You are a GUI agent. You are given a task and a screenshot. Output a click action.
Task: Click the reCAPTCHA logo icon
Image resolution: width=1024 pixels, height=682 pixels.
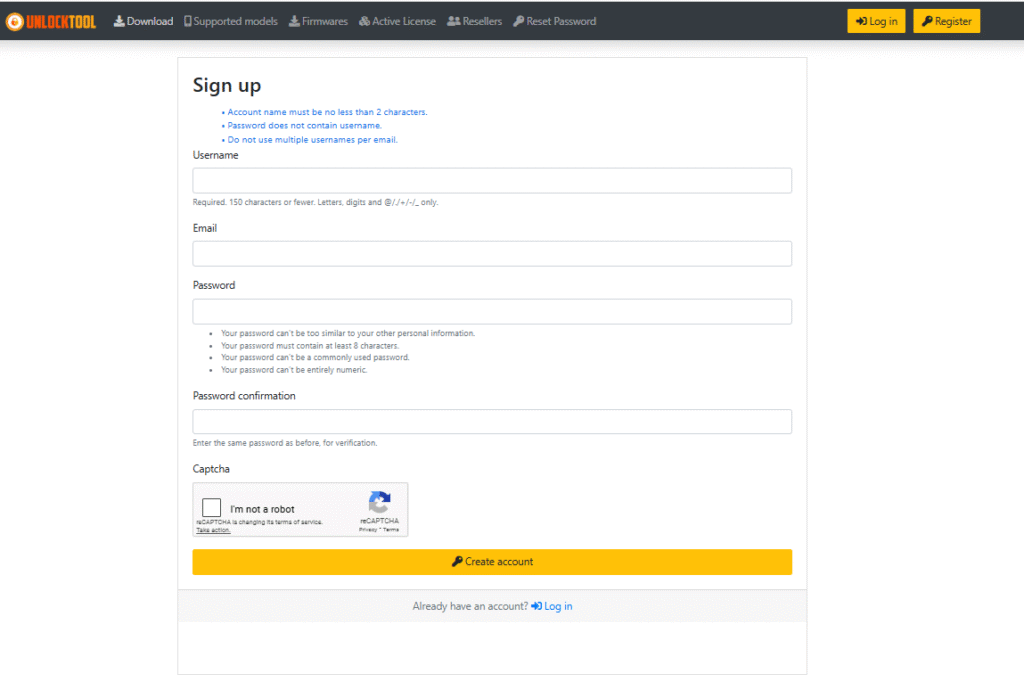pos(379,502)
